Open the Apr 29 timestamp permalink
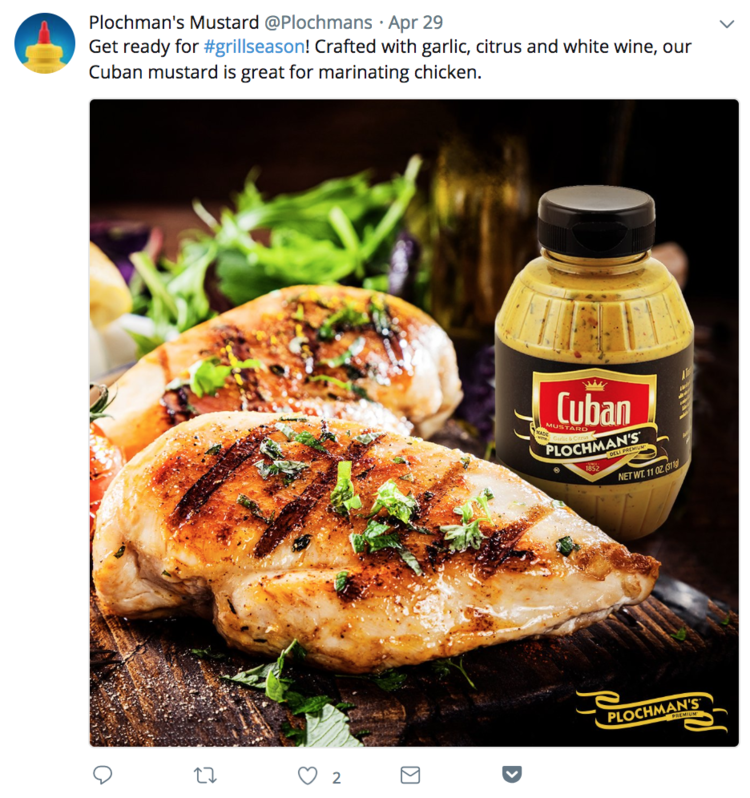Viewport: 750px width, 798px height. point(415,22)
